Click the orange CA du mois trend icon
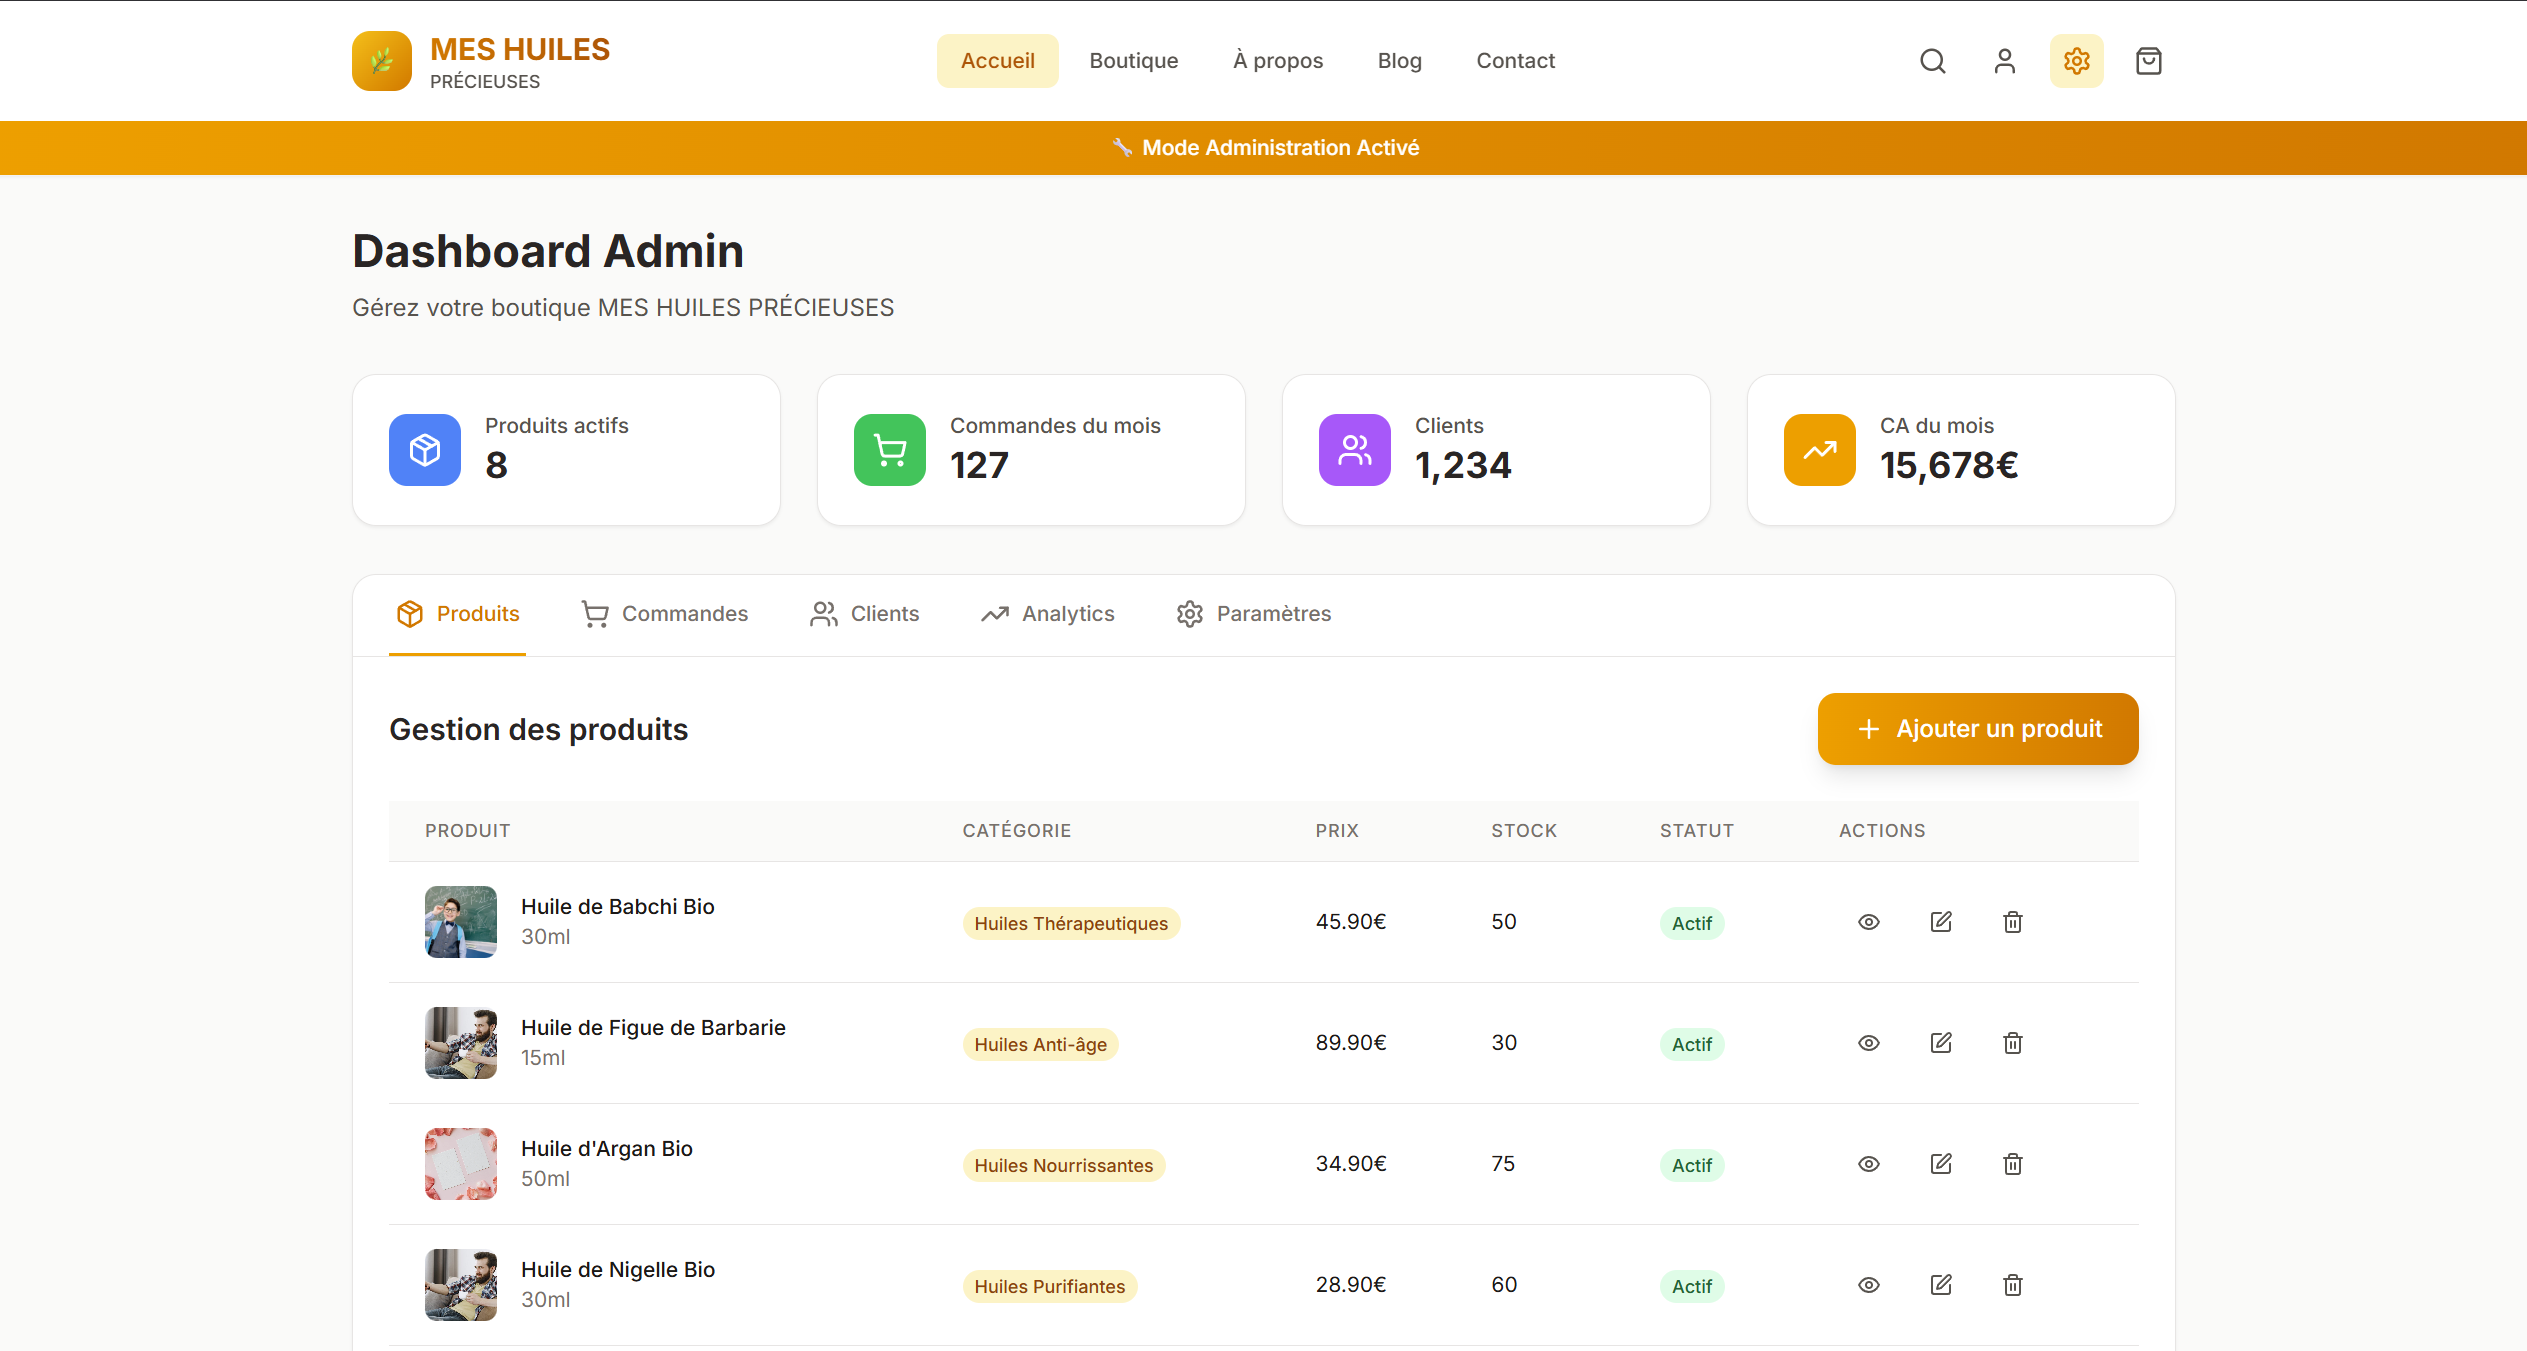Image resolution: width=2527 pixels, height=1351 pixels. (1820, 450)
